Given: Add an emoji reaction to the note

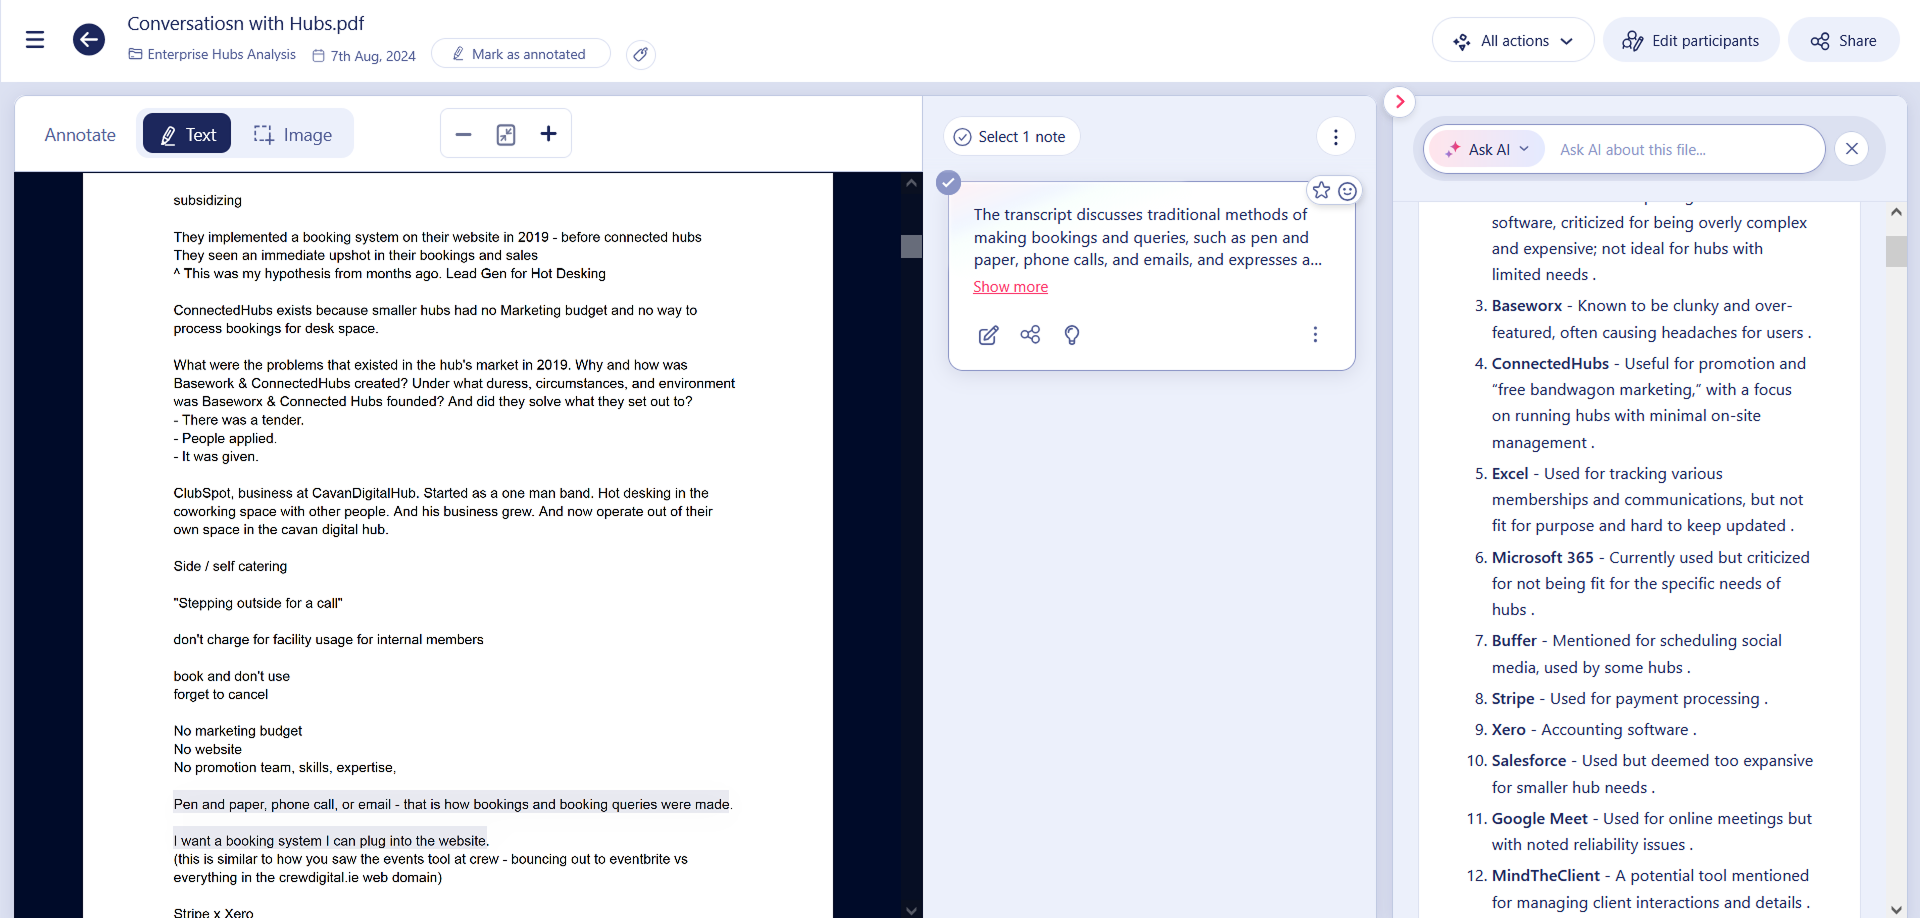Looking at the screenshot, I should pyautogui.click(x=1347, y=191).
